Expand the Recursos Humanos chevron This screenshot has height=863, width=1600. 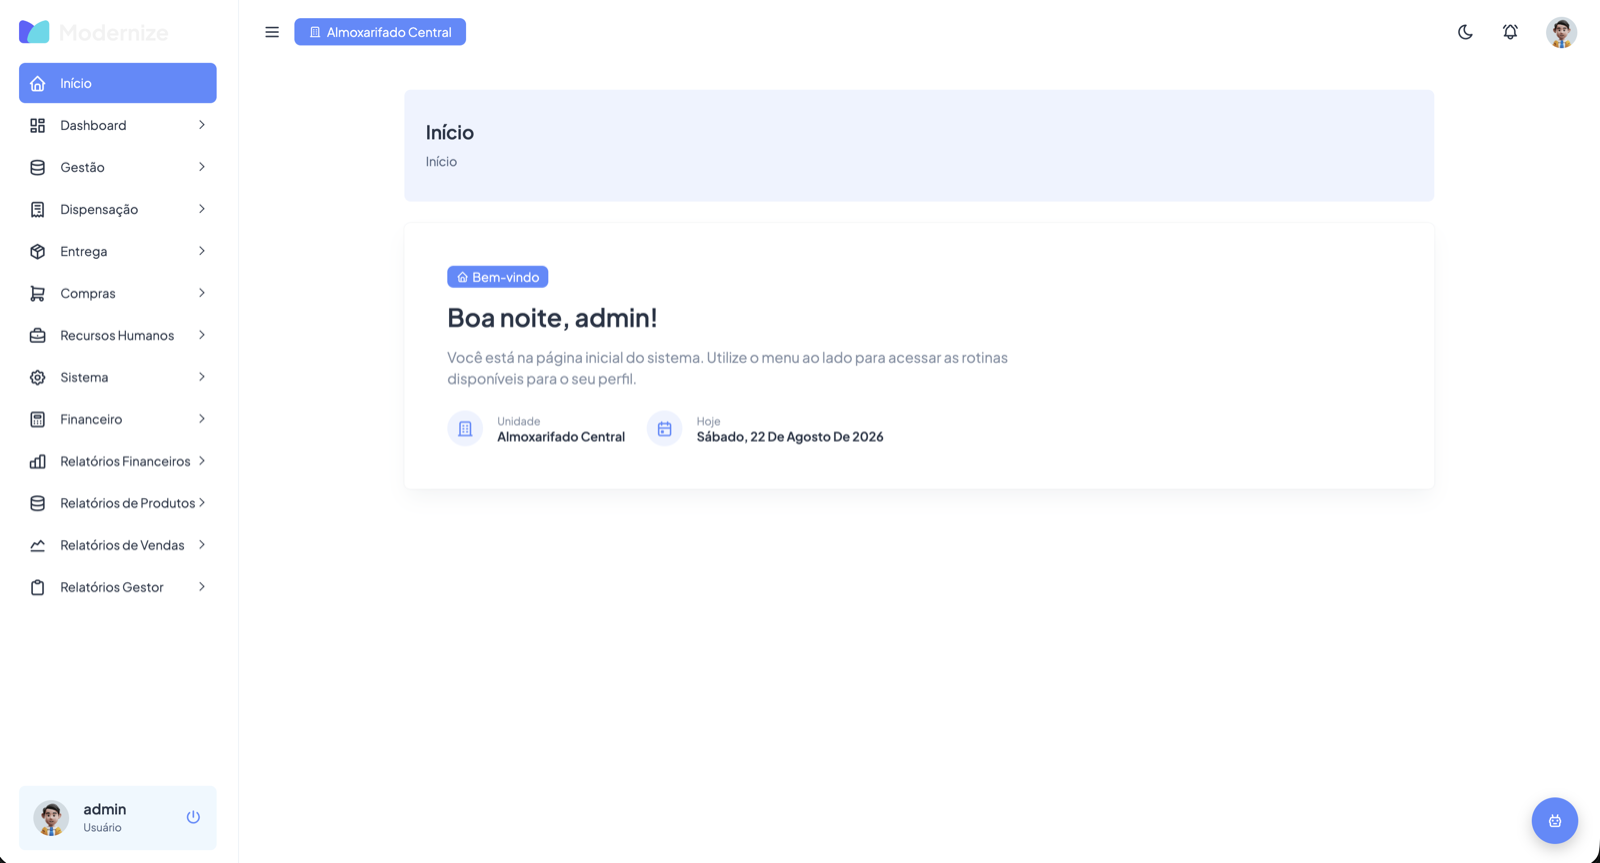click(x=202, y=335)
